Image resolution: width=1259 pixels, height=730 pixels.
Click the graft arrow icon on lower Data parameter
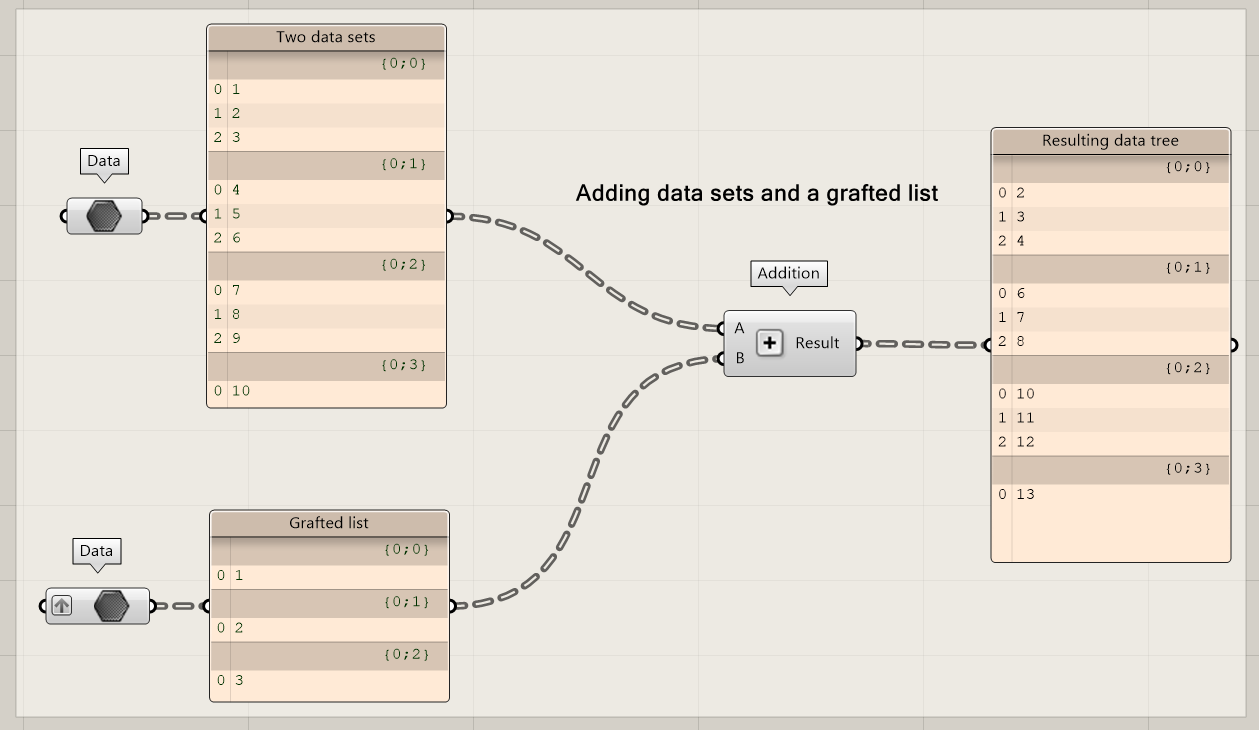tap(62, 606)
